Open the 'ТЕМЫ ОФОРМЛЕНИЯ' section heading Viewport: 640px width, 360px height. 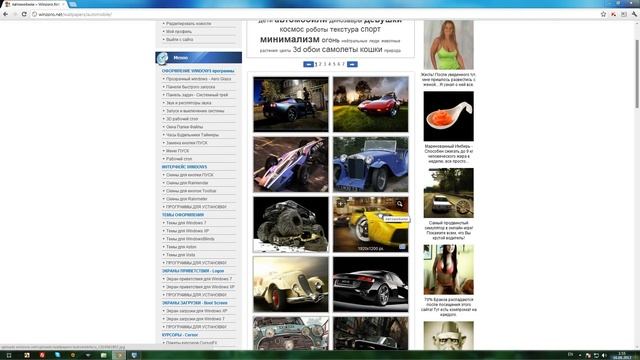point(183,215)
